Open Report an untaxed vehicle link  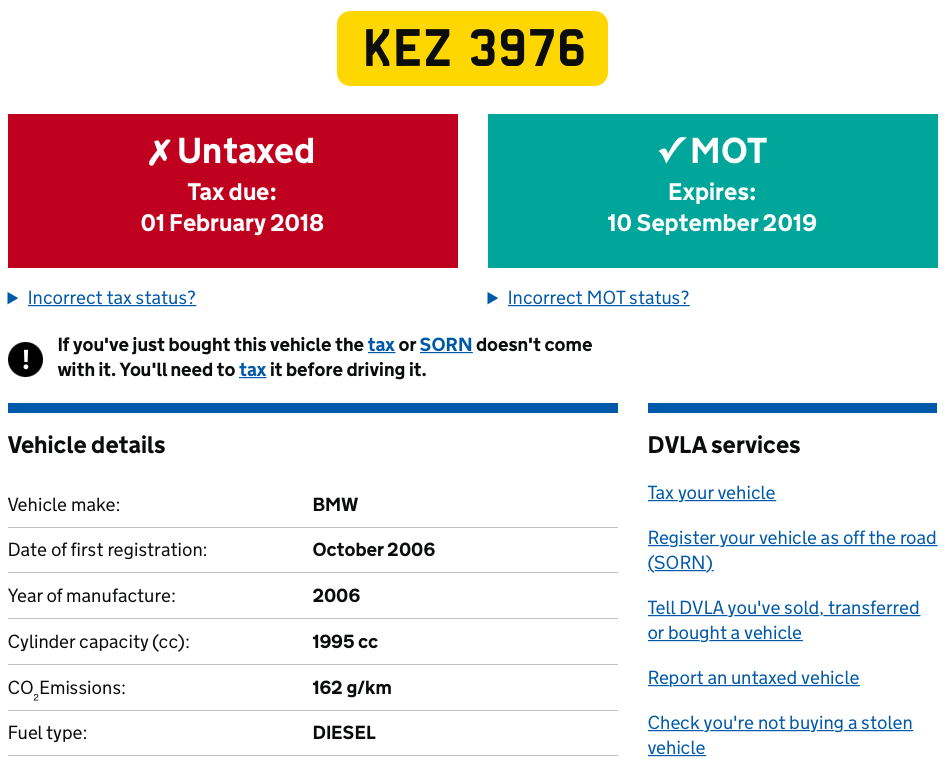(x=753, y=678)
